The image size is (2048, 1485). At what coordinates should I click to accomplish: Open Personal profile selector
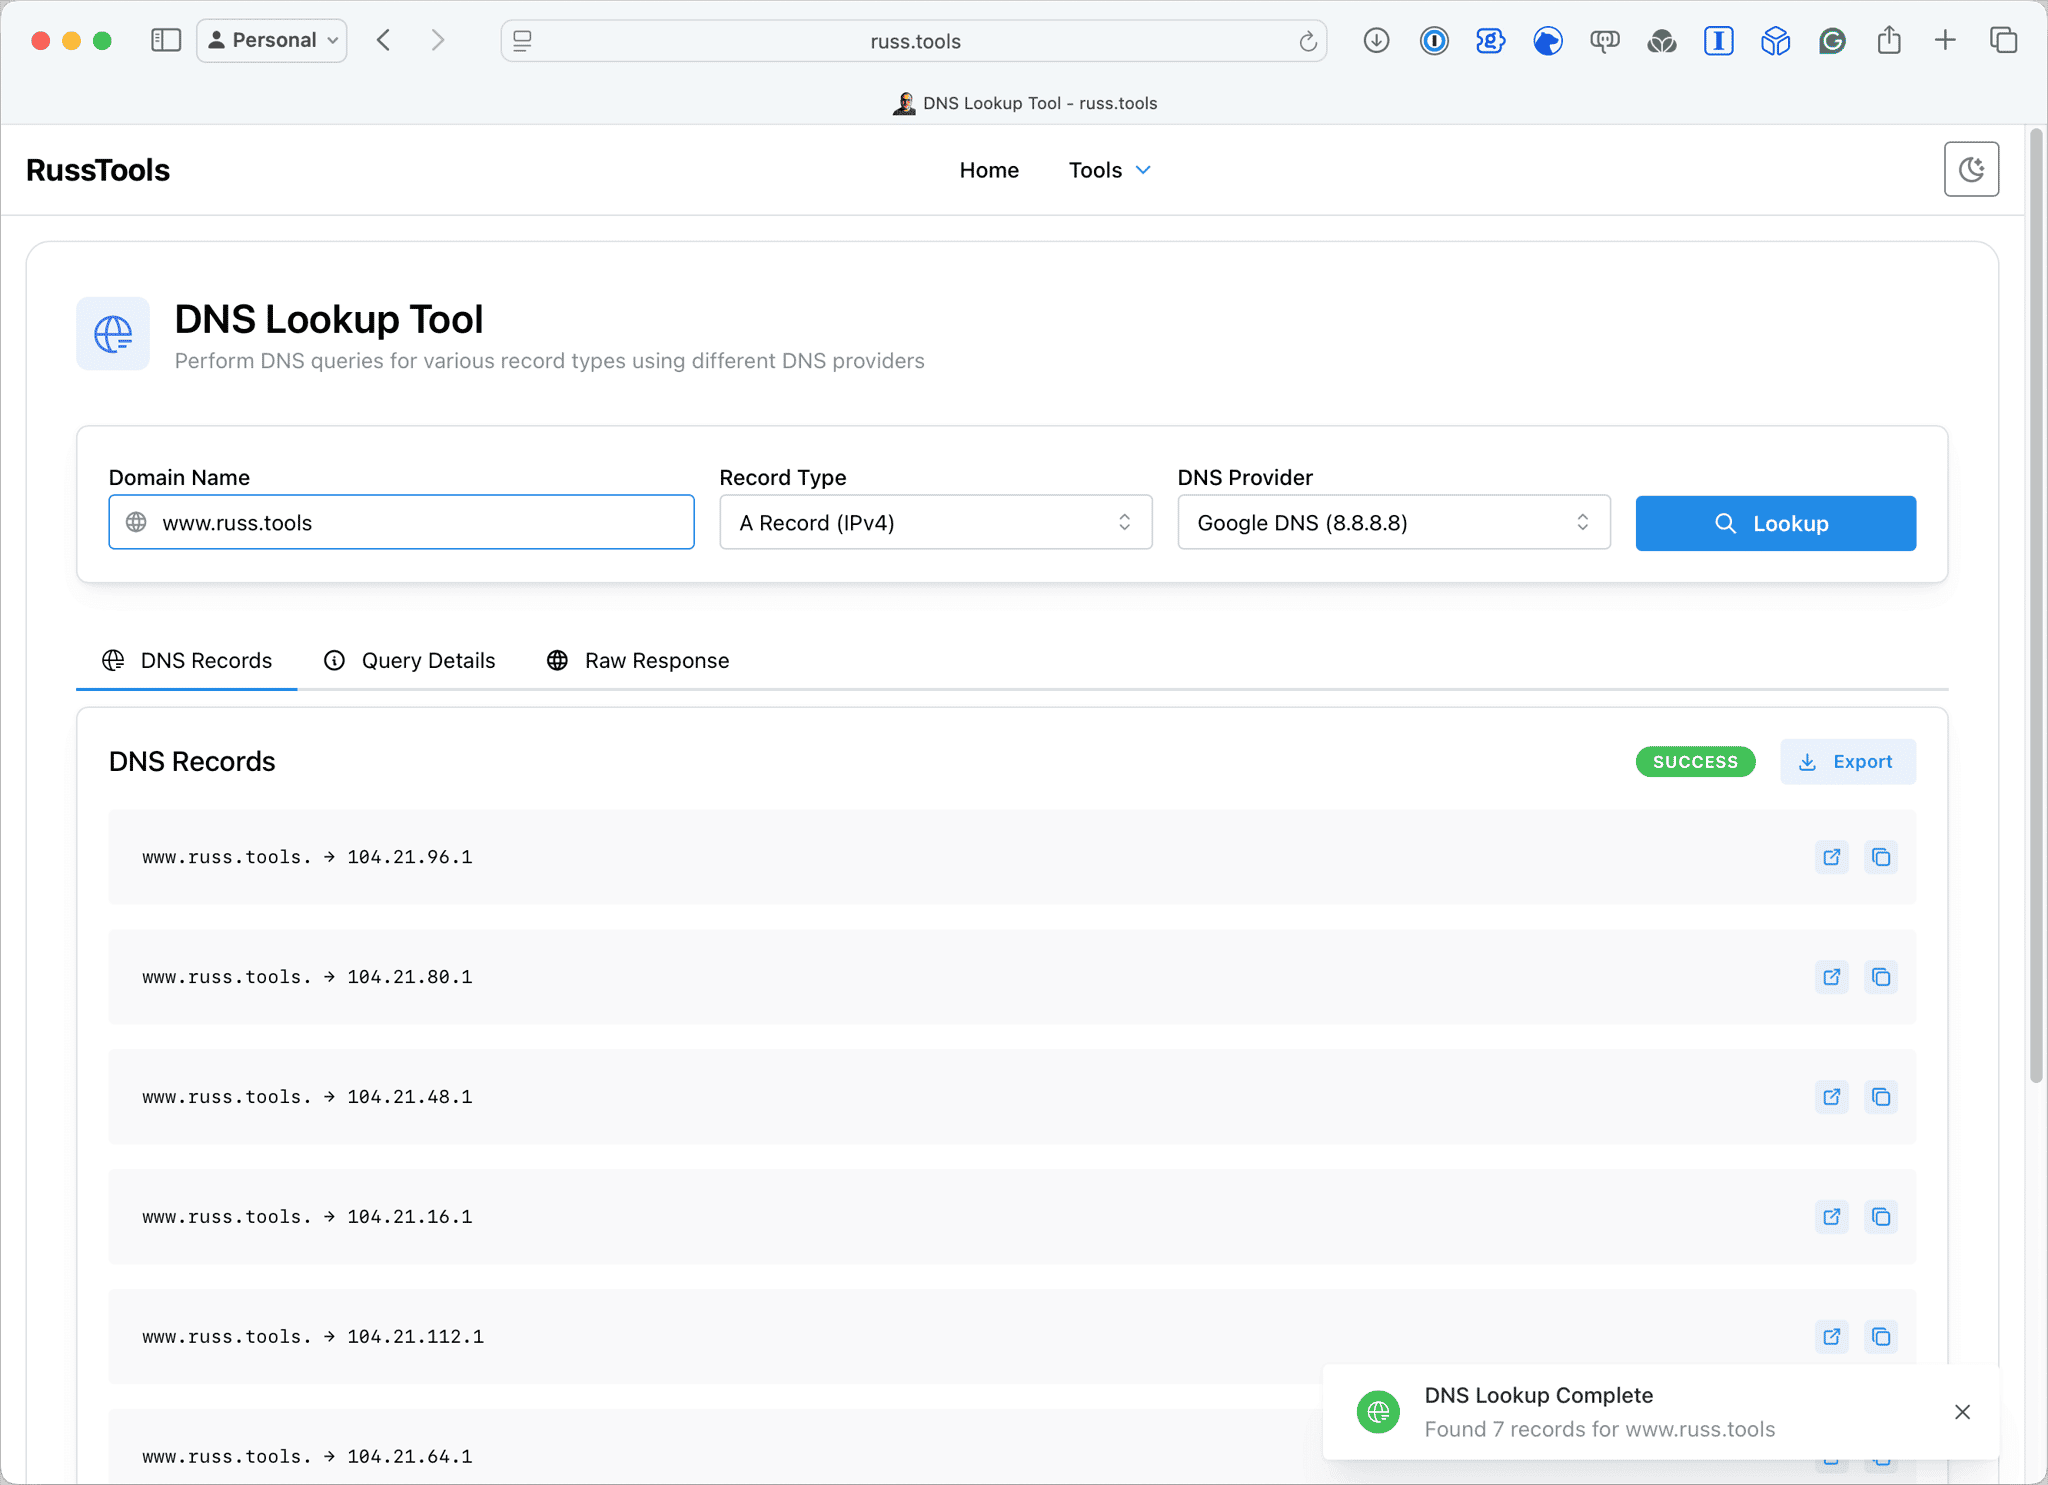click(x=272, y=40)
